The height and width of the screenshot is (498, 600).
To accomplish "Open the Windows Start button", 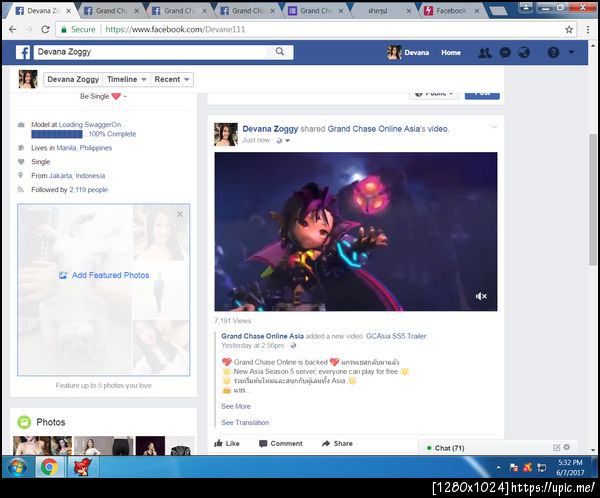I will pyautogui.click(x=18, y=467).
